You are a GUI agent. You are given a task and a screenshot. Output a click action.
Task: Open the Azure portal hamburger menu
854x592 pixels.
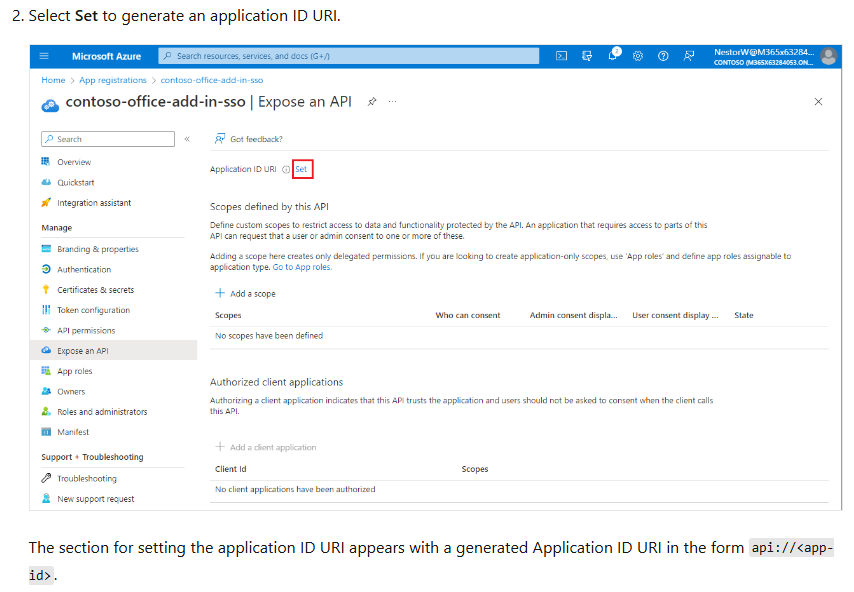44,56
